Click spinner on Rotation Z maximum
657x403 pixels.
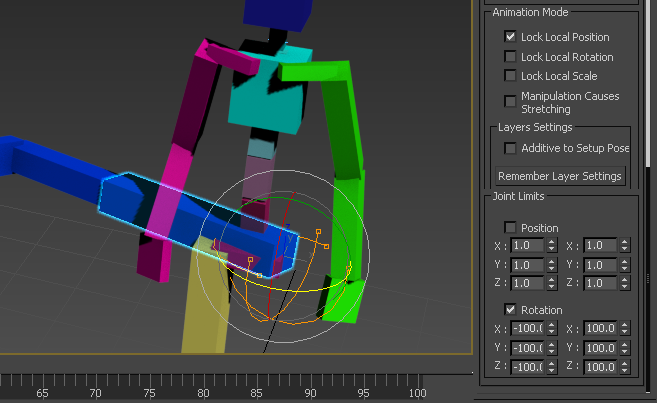coord(625,367)
